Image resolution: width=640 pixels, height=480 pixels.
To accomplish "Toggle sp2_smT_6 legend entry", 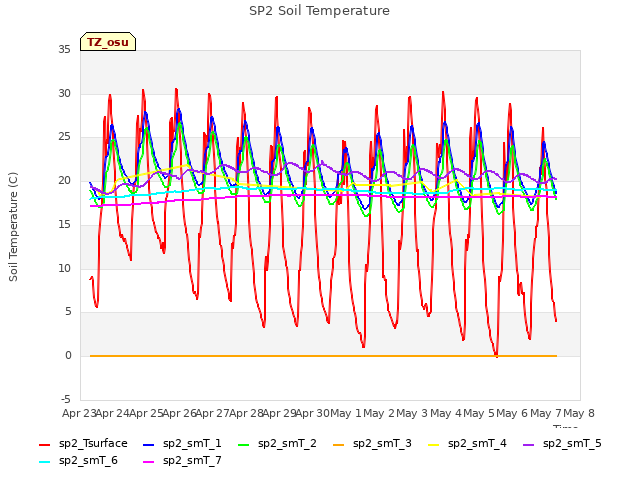I will point(78,461).
